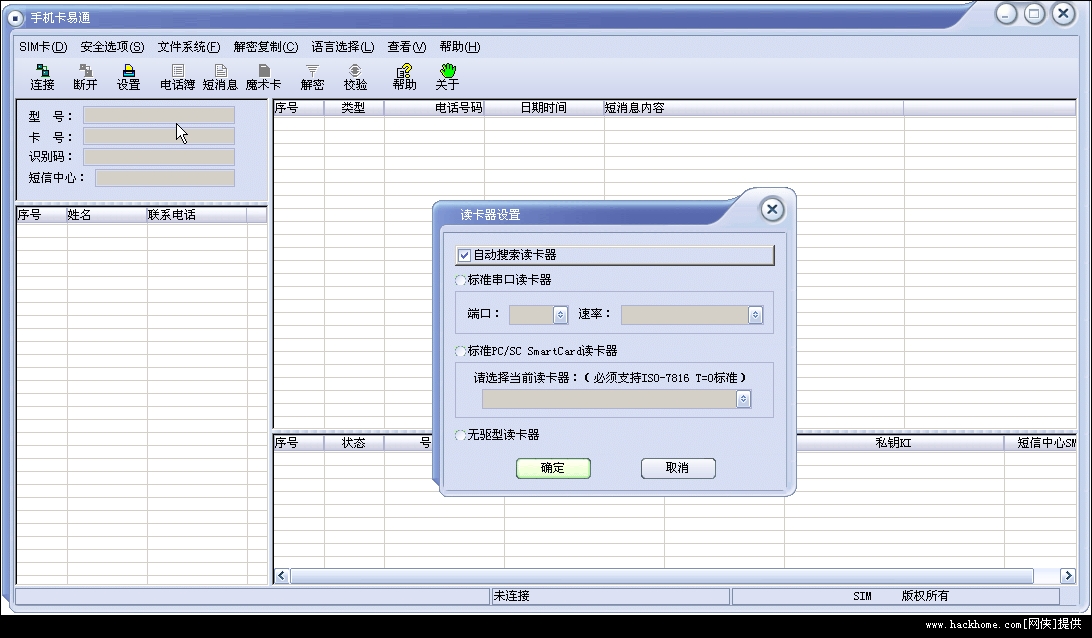Click the 短信中心 input field
The image size is (1092, 638).
click(x=165, y=178)
